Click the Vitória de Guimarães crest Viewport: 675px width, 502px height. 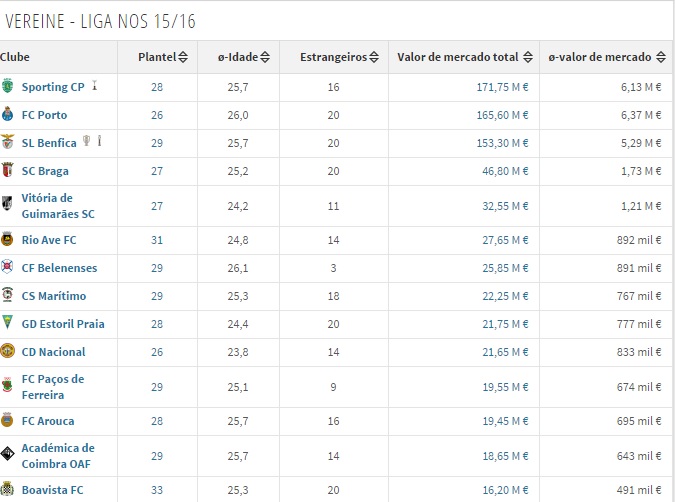coord(7,203)
